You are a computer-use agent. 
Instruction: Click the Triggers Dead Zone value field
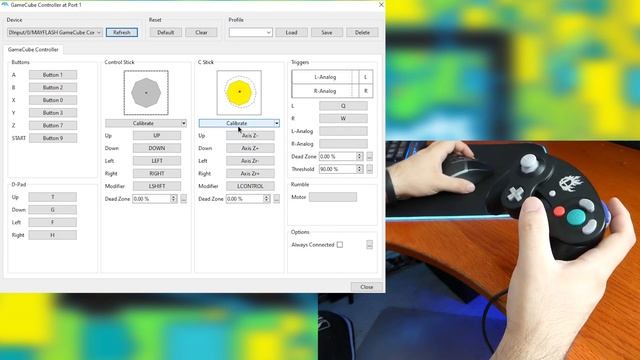[x=338, y=156]
